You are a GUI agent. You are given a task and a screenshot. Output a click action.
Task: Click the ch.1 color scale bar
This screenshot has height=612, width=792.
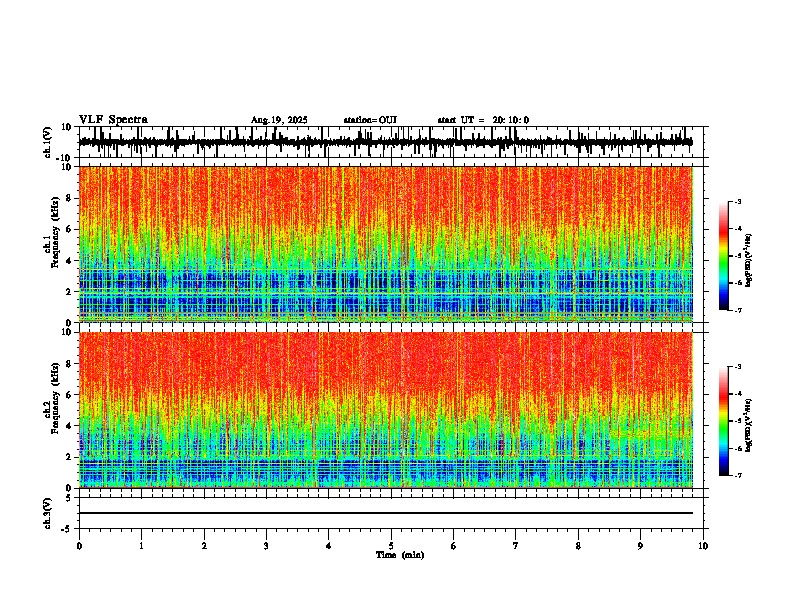click(724, 256)
